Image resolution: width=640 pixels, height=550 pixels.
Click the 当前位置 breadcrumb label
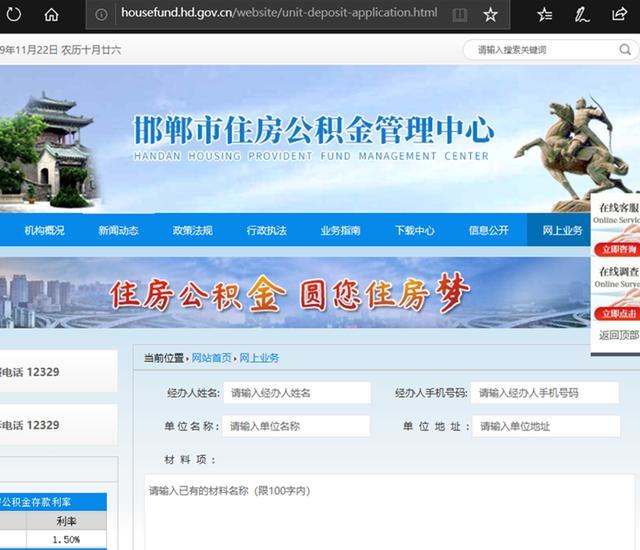(164, 358)
